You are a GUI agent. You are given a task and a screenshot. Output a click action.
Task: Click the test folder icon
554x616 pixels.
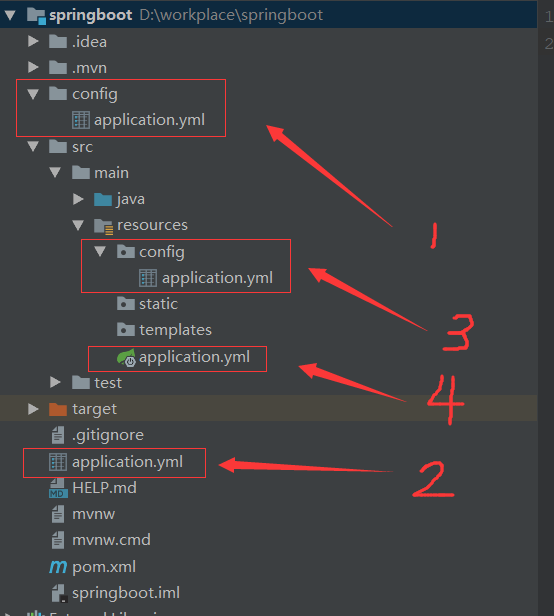coord(81,382)
